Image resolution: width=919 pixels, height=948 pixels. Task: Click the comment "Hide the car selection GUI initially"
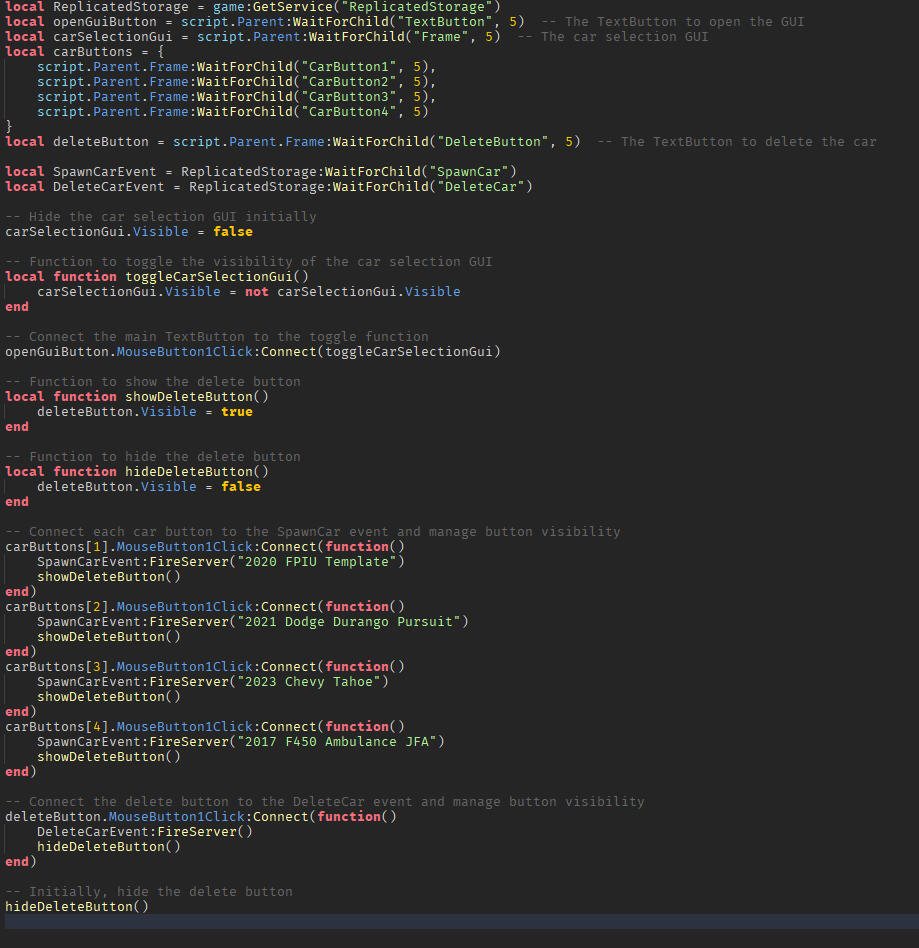click(160, 216)
